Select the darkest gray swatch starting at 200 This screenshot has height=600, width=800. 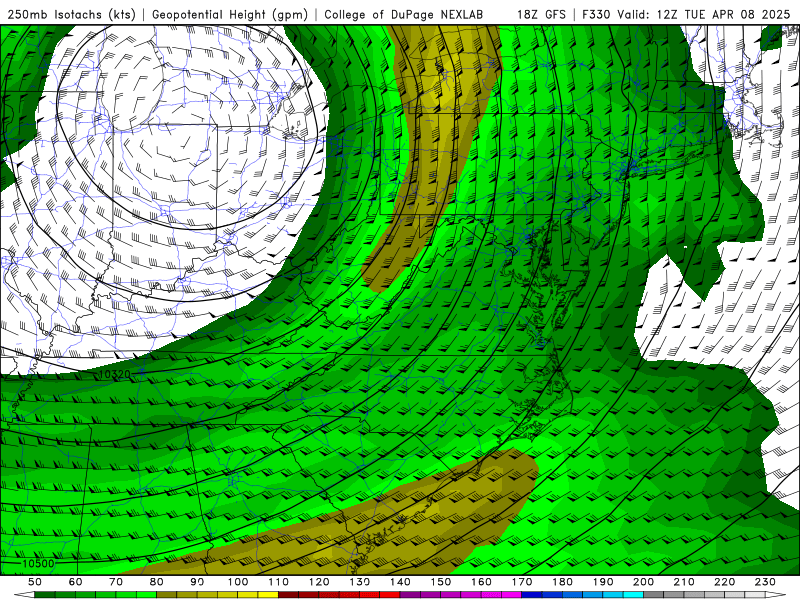point(654,595)
